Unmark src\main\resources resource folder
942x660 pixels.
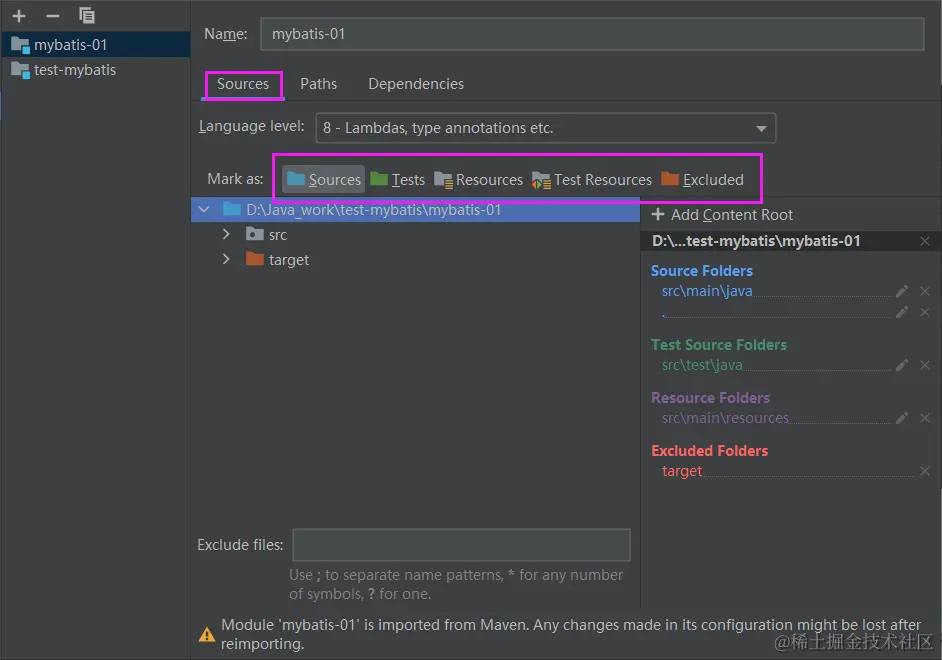(925, 418)
